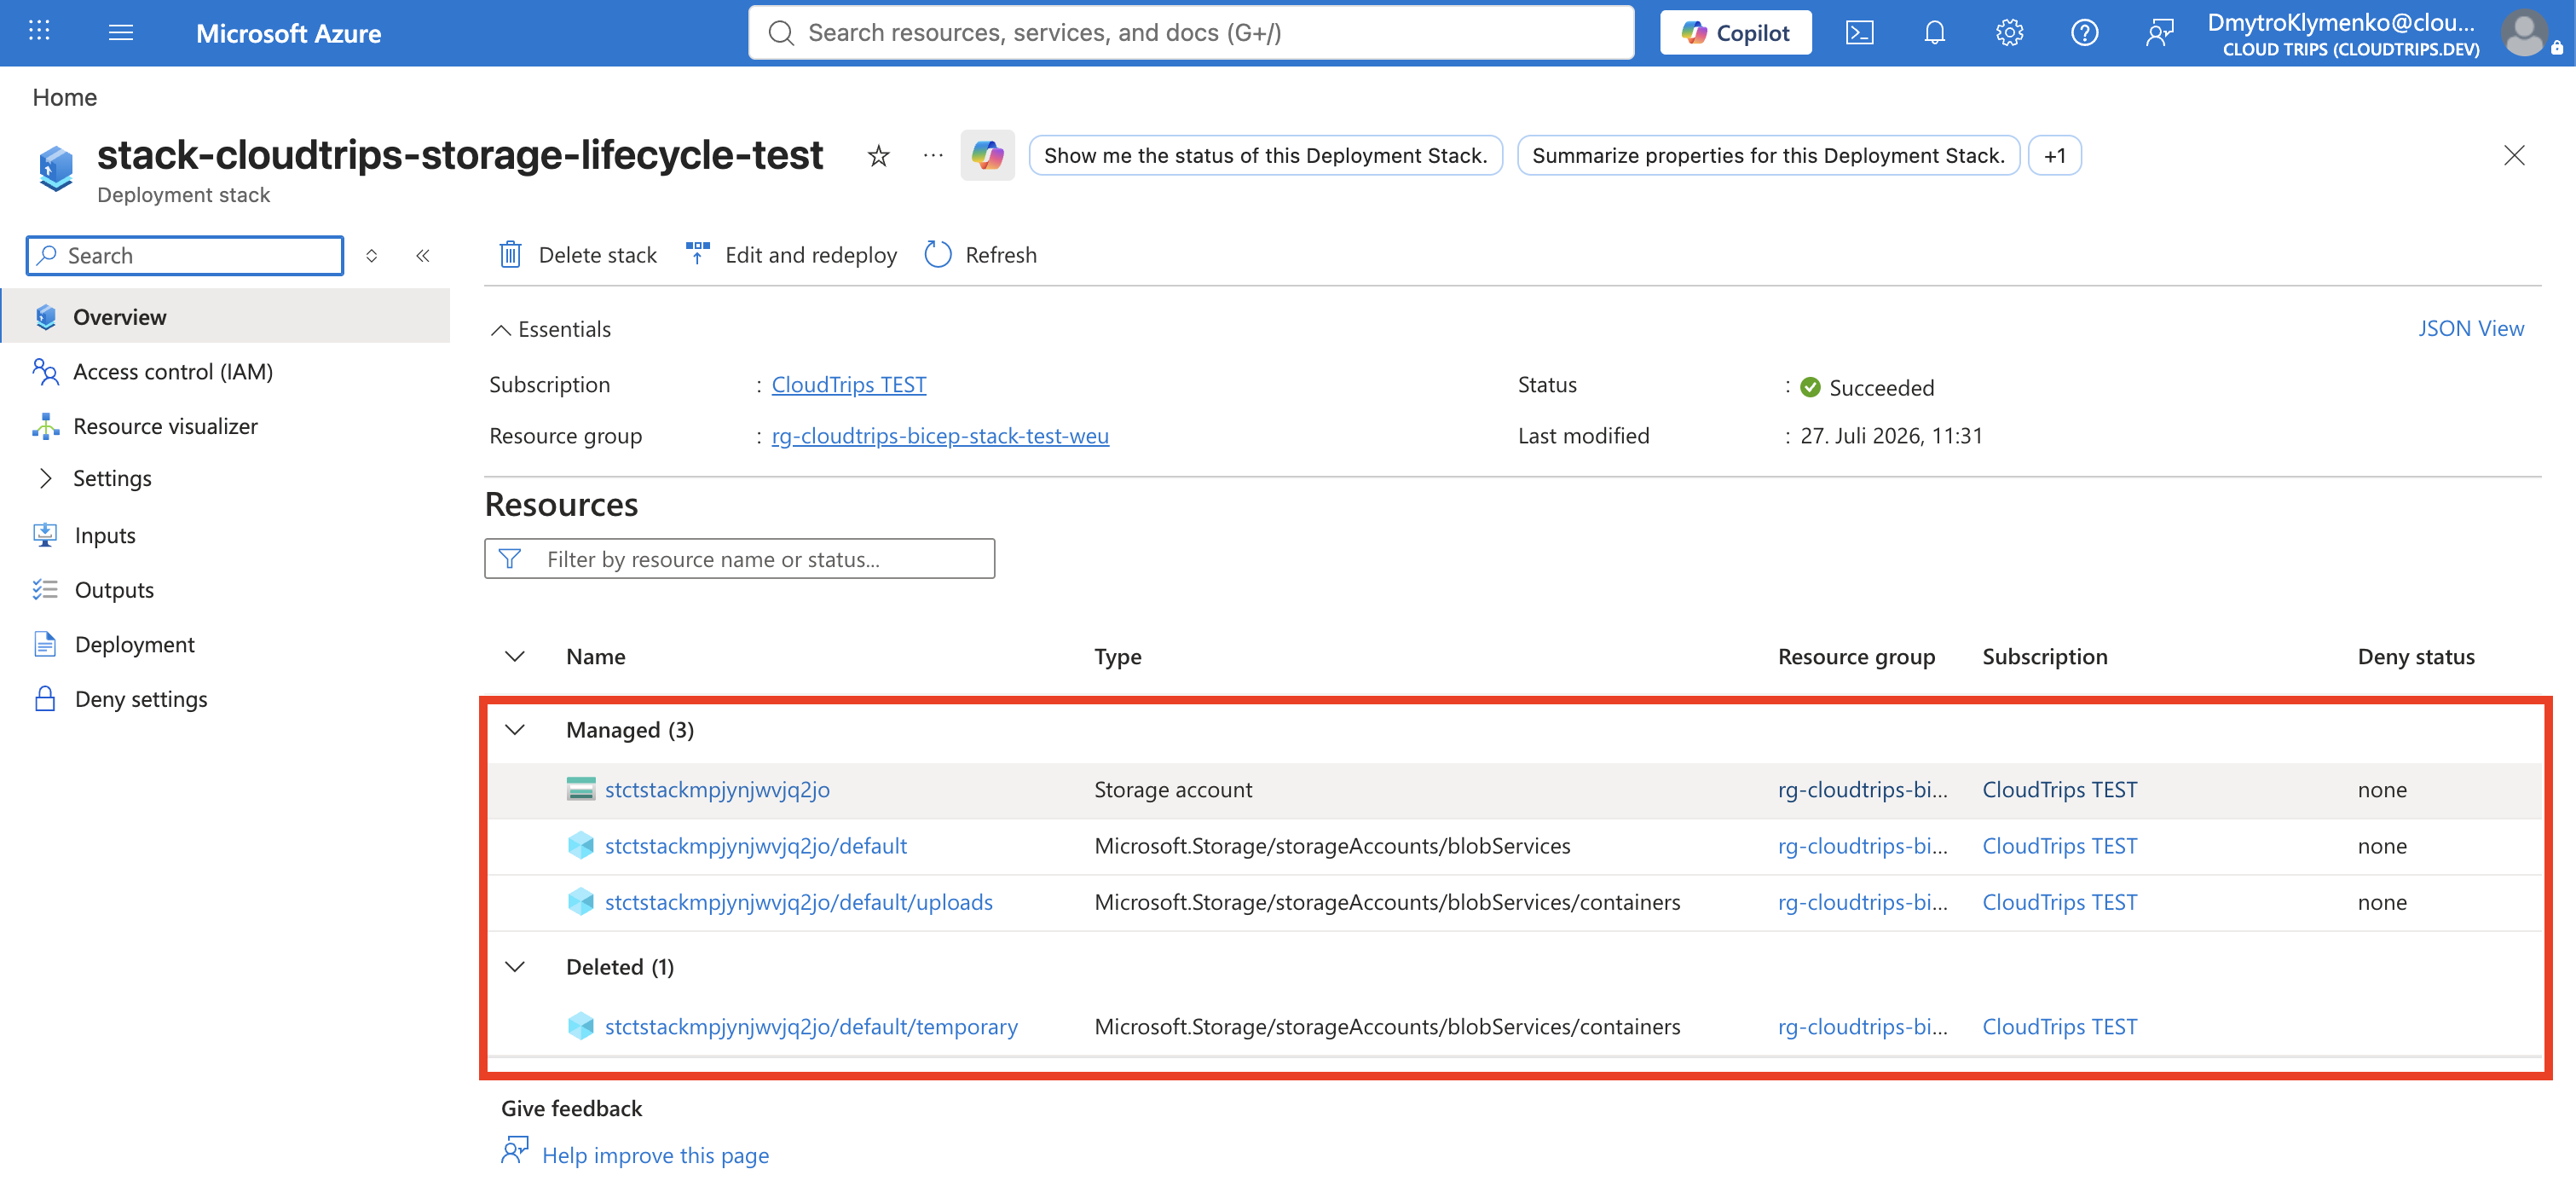Click the '27. Juli 2026, 11:31' last modified value

click(x=1891, y=435)
